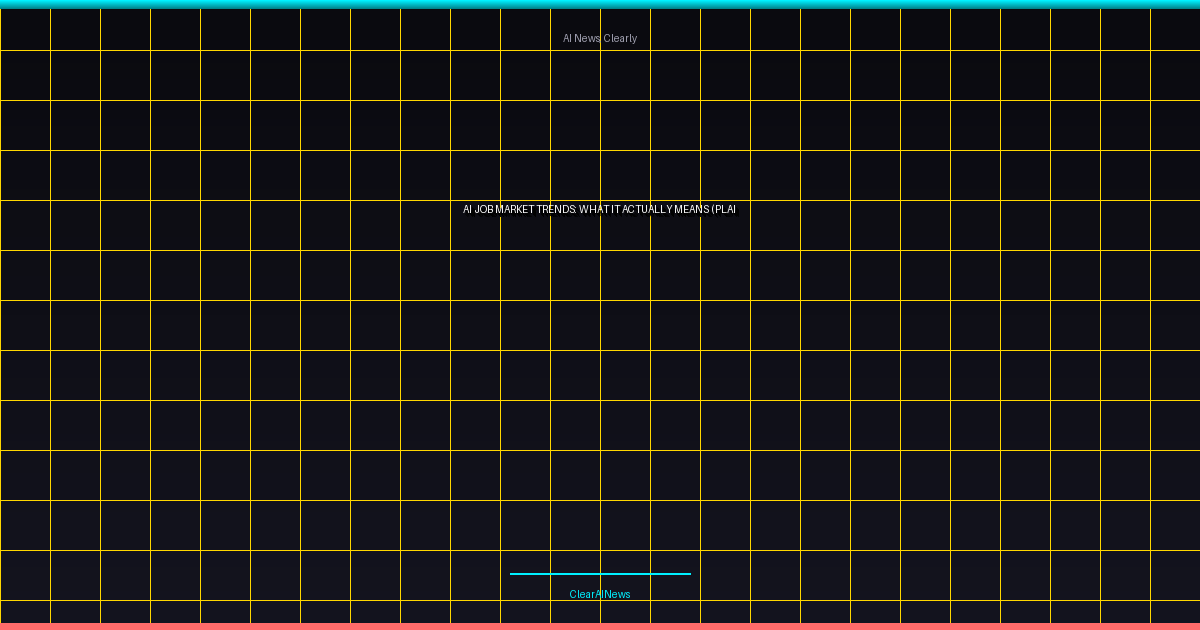Click the grid cell directly below the '(PLAI' text
This screenshot has height=630, width=1200.
point(725,275)
